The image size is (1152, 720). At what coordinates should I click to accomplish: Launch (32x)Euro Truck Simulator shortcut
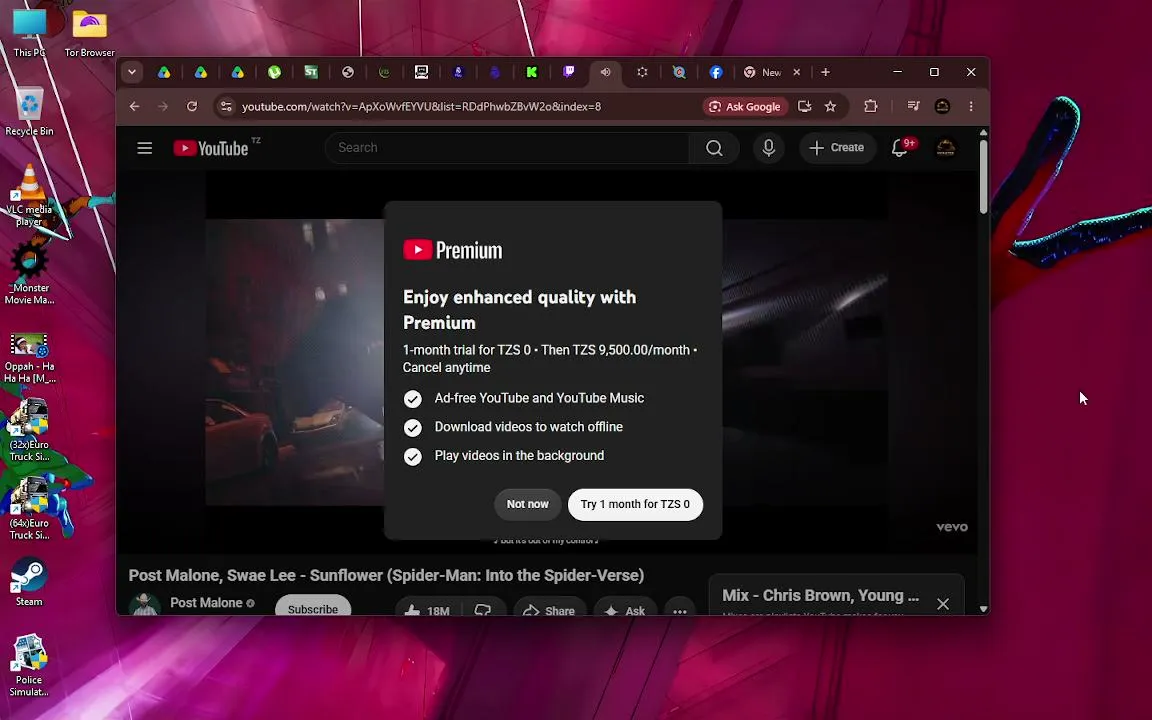[29, 431]
